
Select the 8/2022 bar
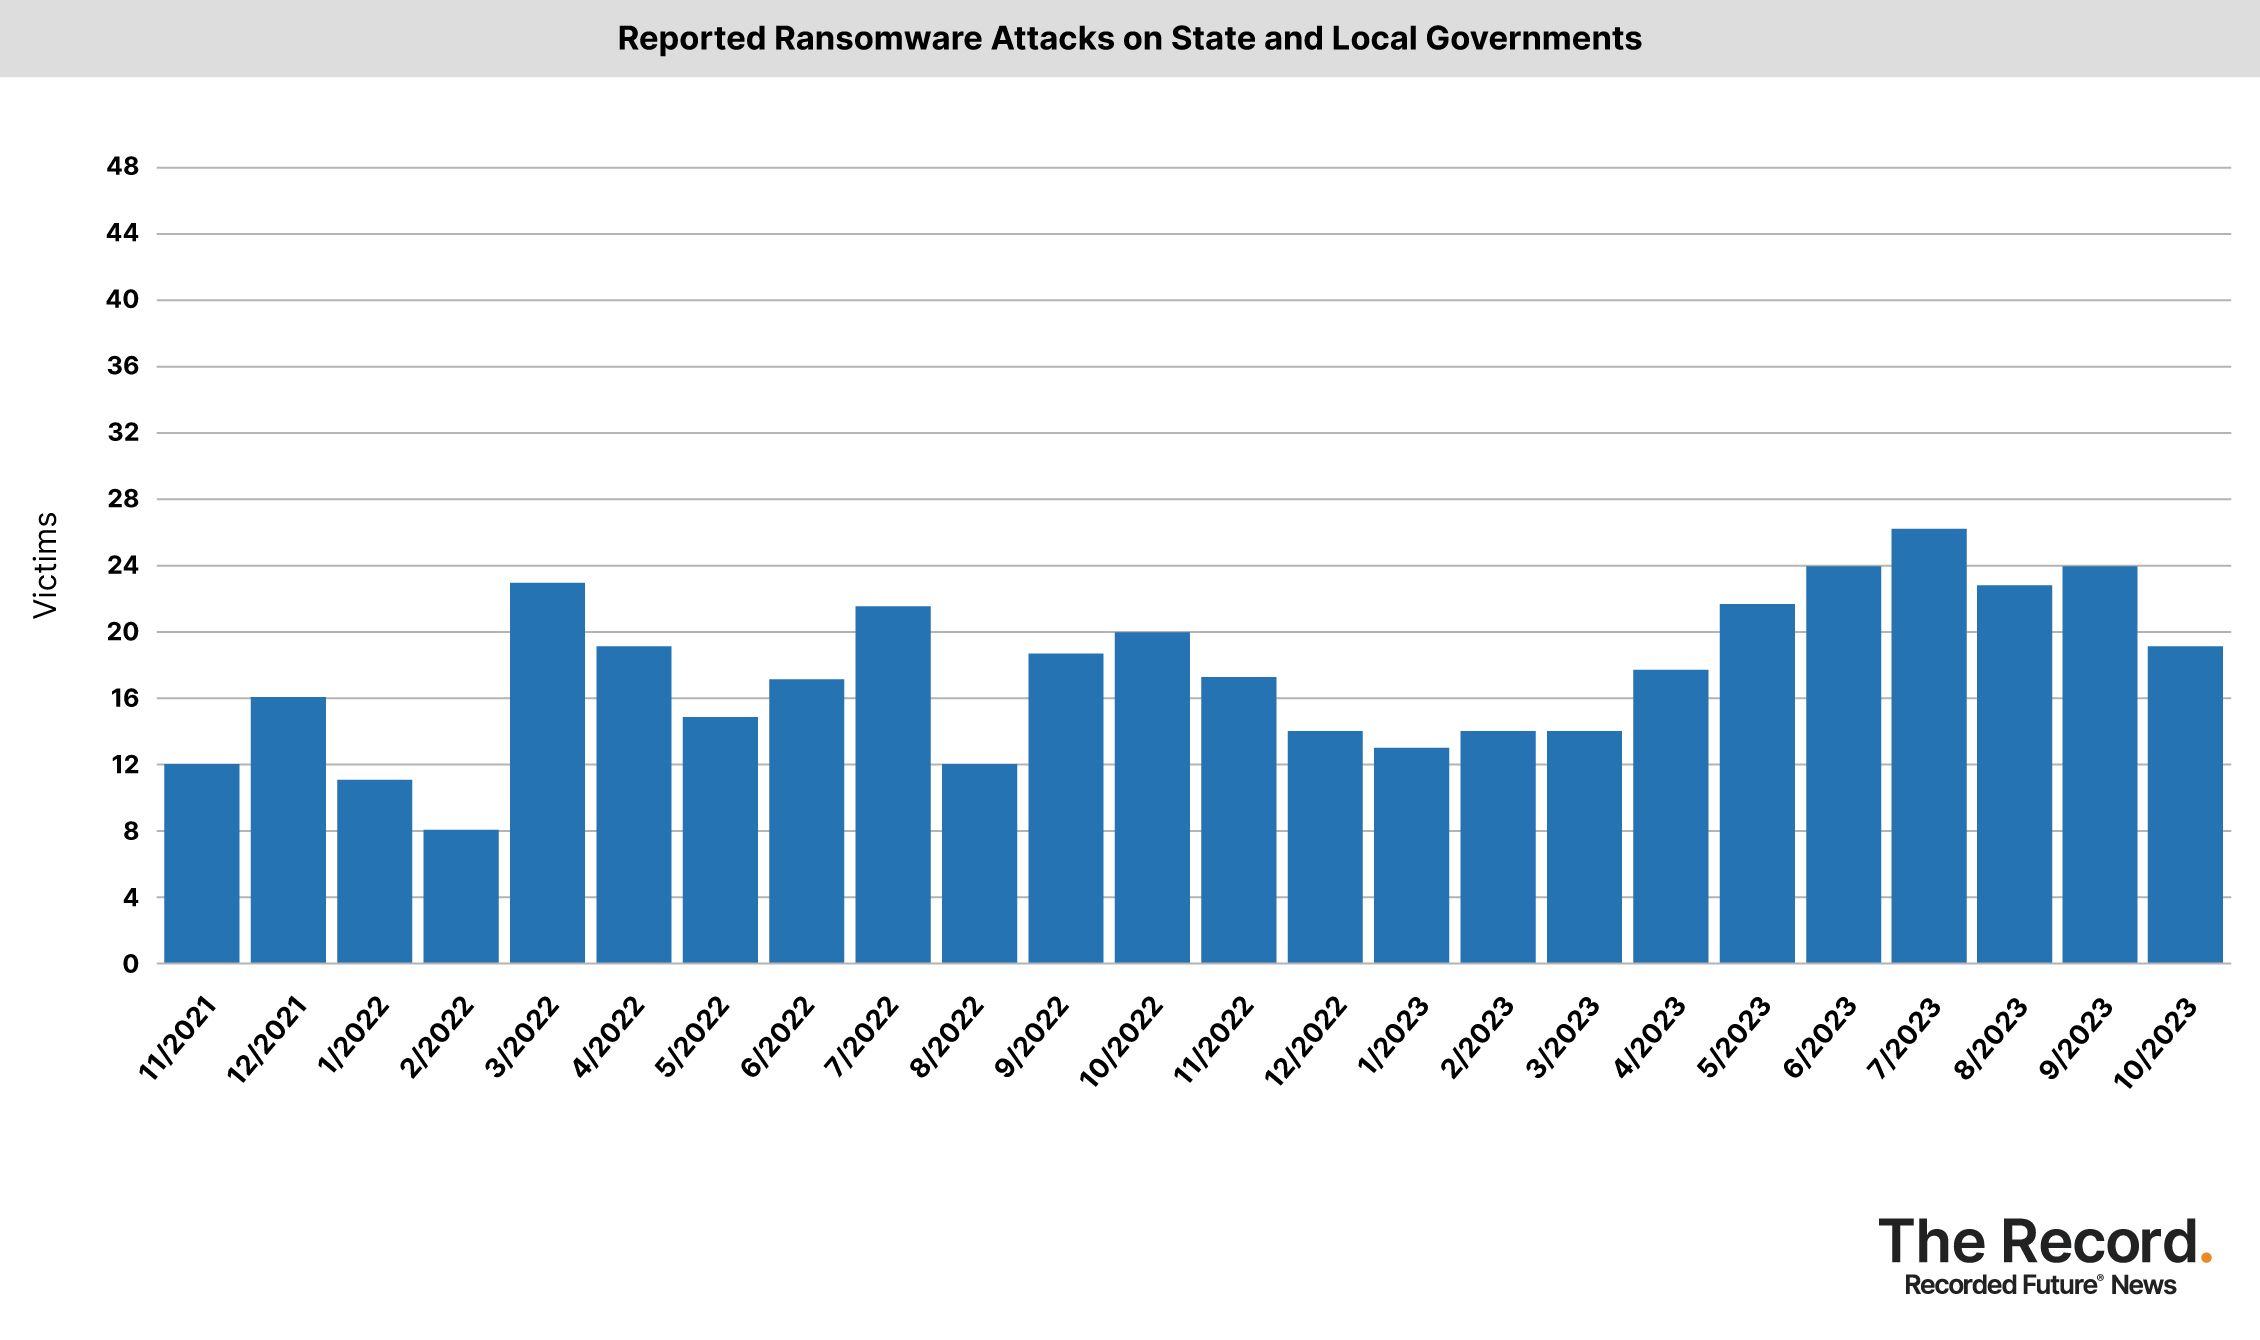pyautogui.click(x=980, y=864)
